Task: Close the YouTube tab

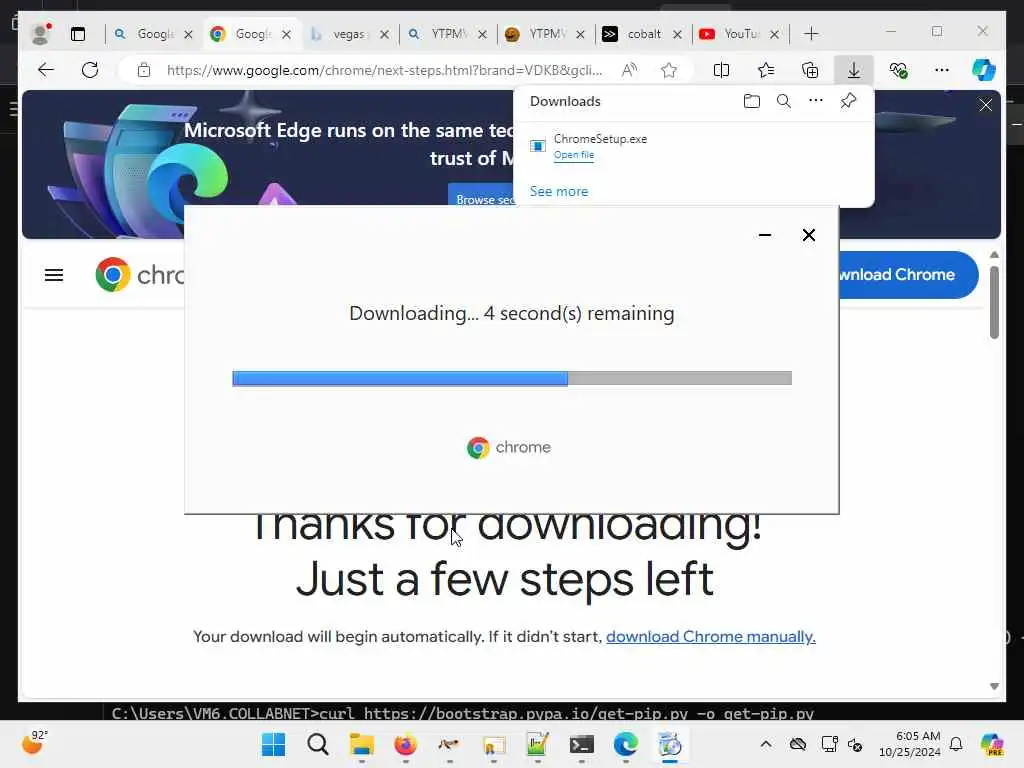Action: (775, 34)
